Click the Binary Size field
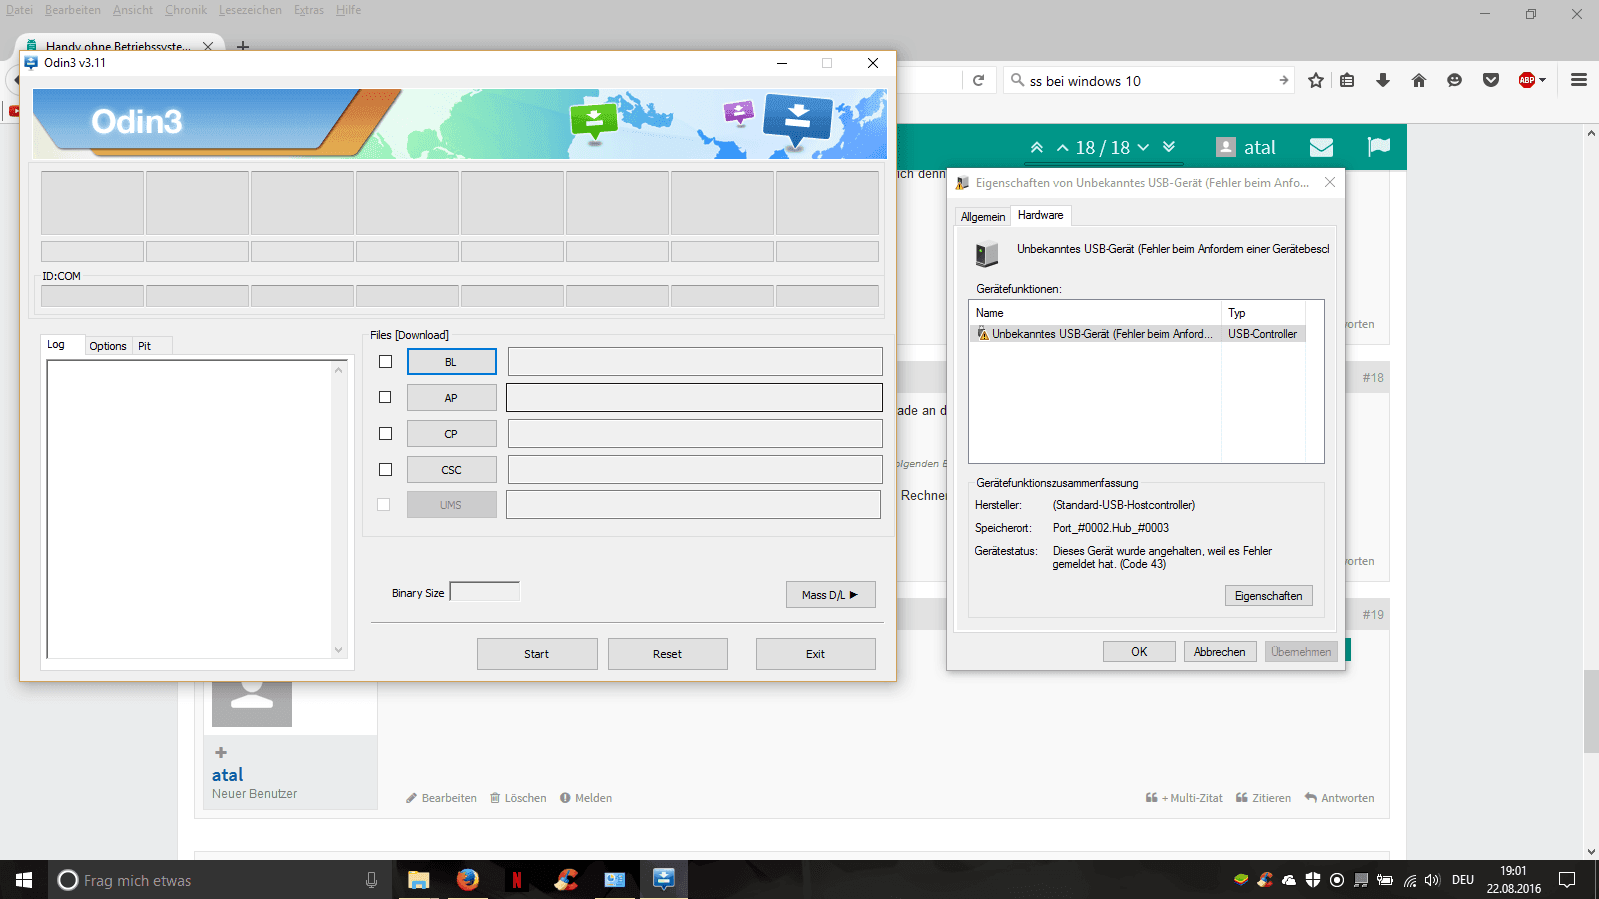The image size is (1599, 899). tap(485, 592)
